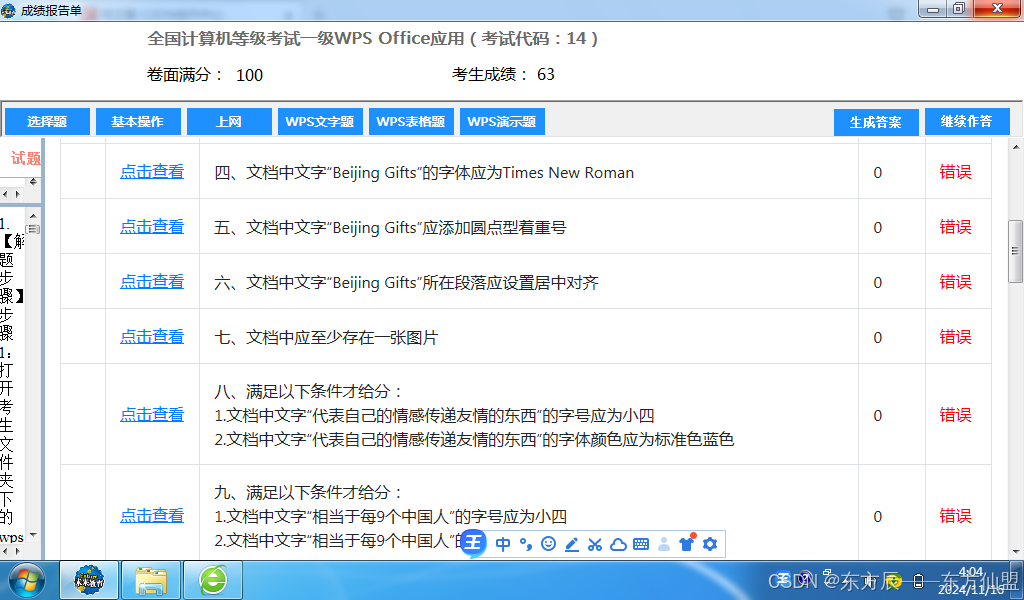Click the 生成答案 button

876,122
